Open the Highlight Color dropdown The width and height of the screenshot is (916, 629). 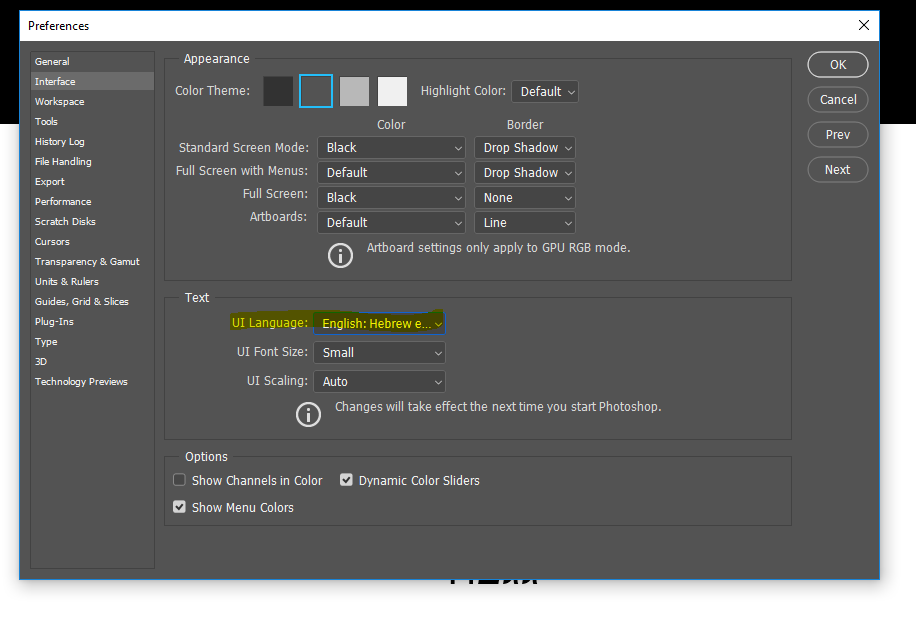click(545, 92)
